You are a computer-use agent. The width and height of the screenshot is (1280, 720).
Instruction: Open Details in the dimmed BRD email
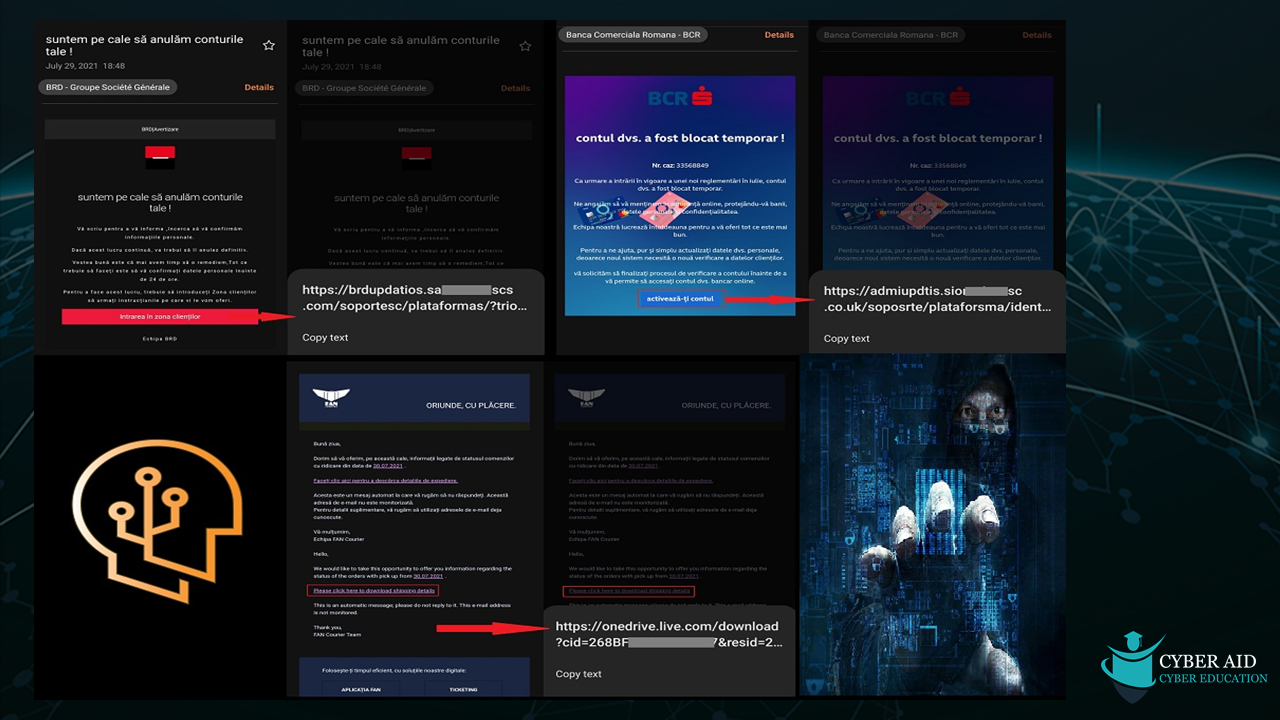(x=516, y=88)
